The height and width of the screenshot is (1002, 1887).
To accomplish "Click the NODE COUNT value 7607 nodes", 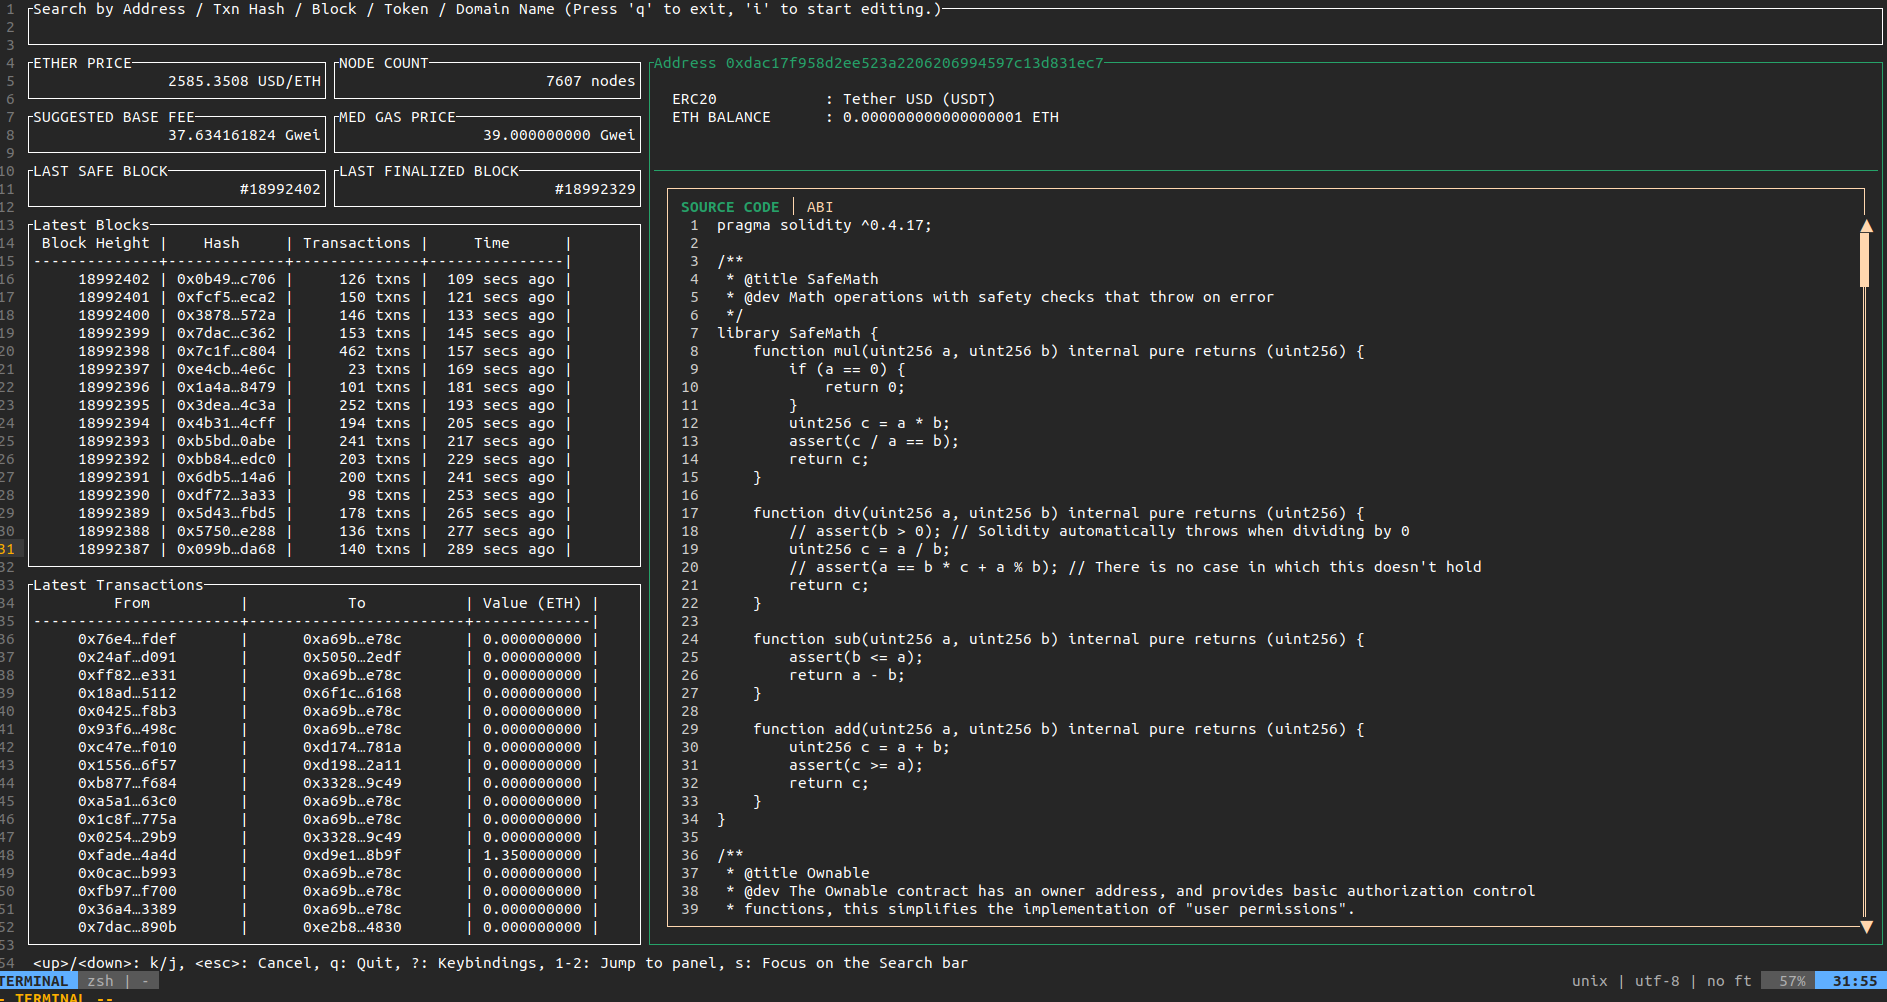I will 591,81.
